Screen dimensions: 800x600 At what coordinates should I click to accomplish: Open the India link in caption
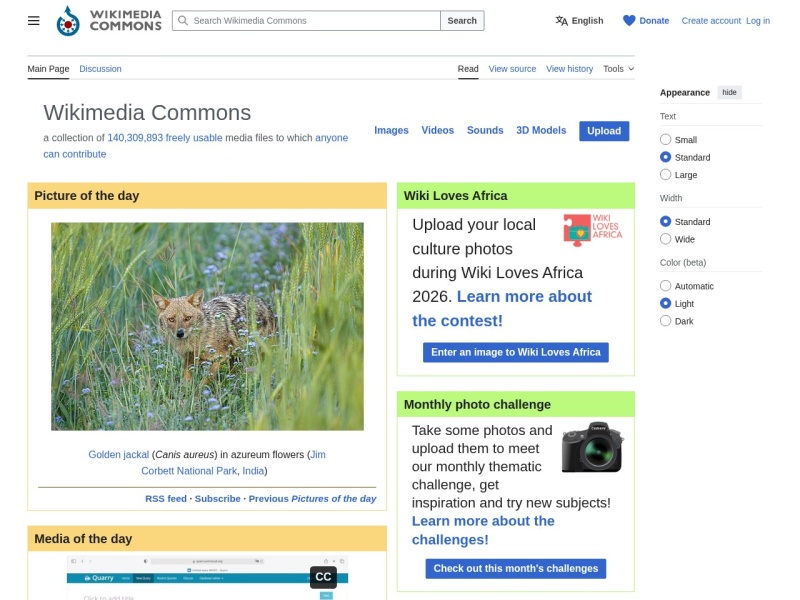pos(253,471)
